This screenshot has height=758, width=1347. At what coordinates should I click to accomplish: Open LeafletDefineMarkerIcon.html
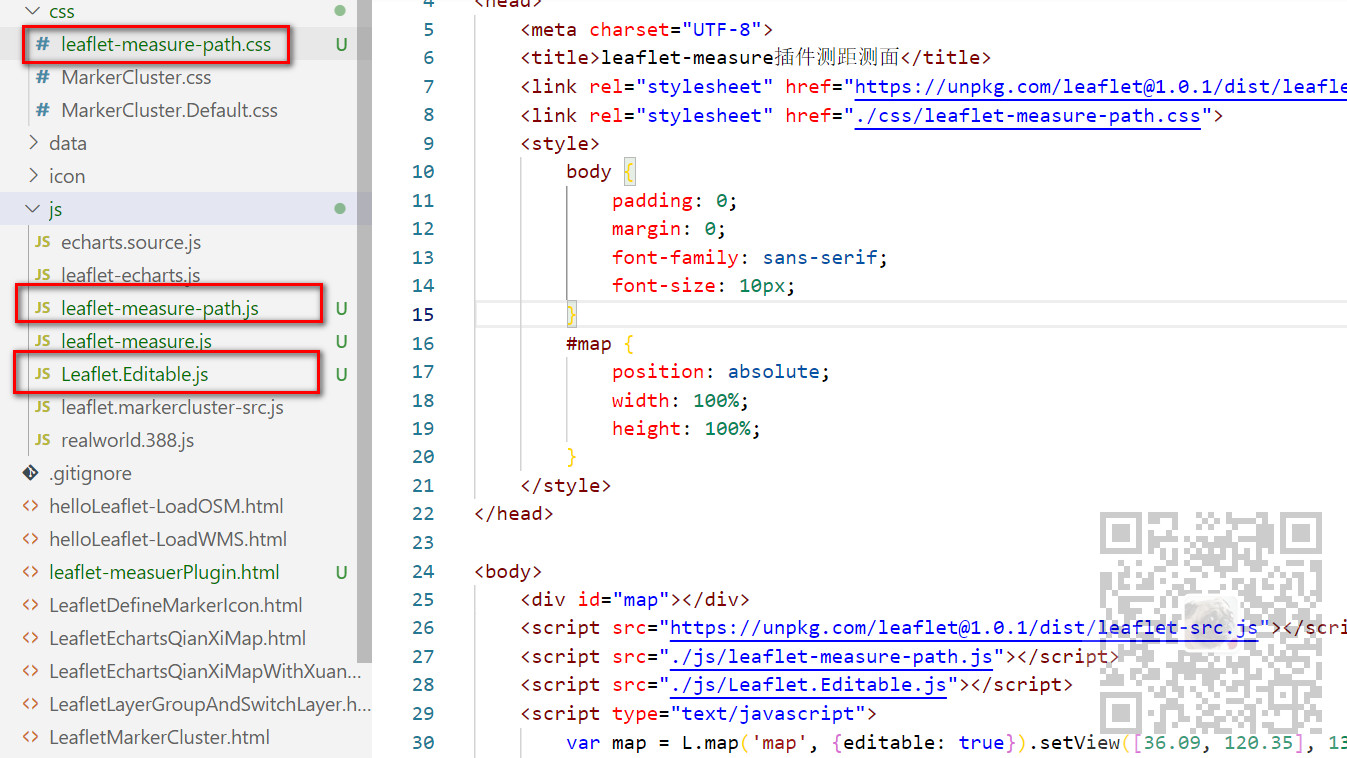tap(176, 605)
